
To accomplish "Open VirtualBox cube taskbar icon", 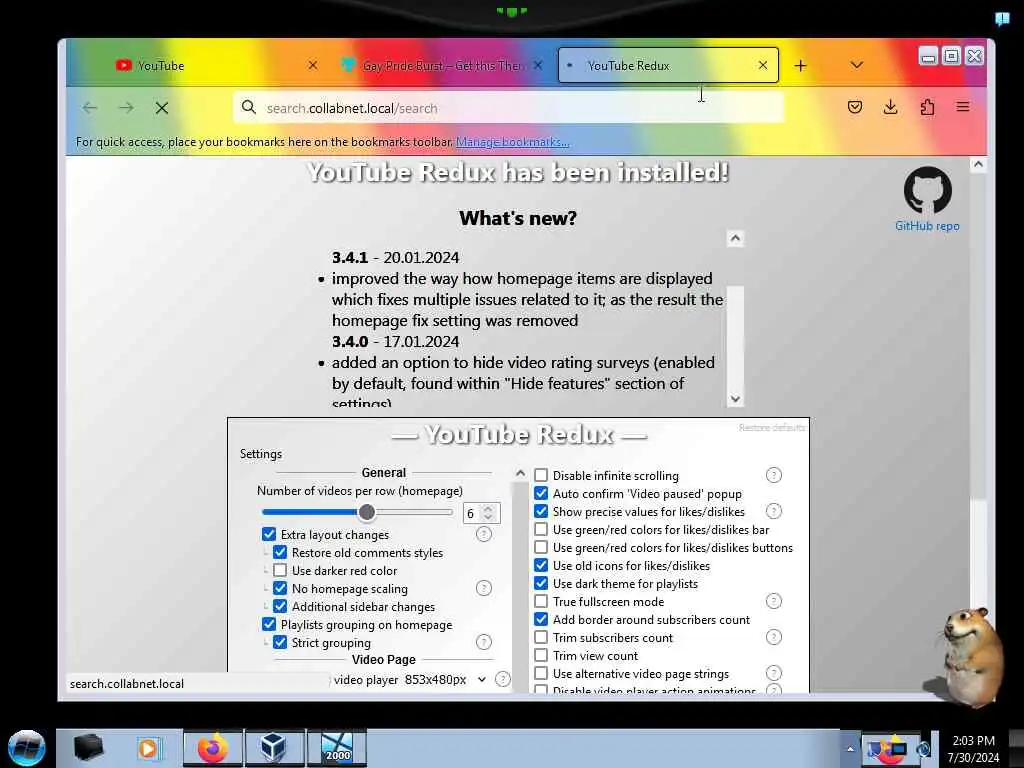I will coord(274,748).
